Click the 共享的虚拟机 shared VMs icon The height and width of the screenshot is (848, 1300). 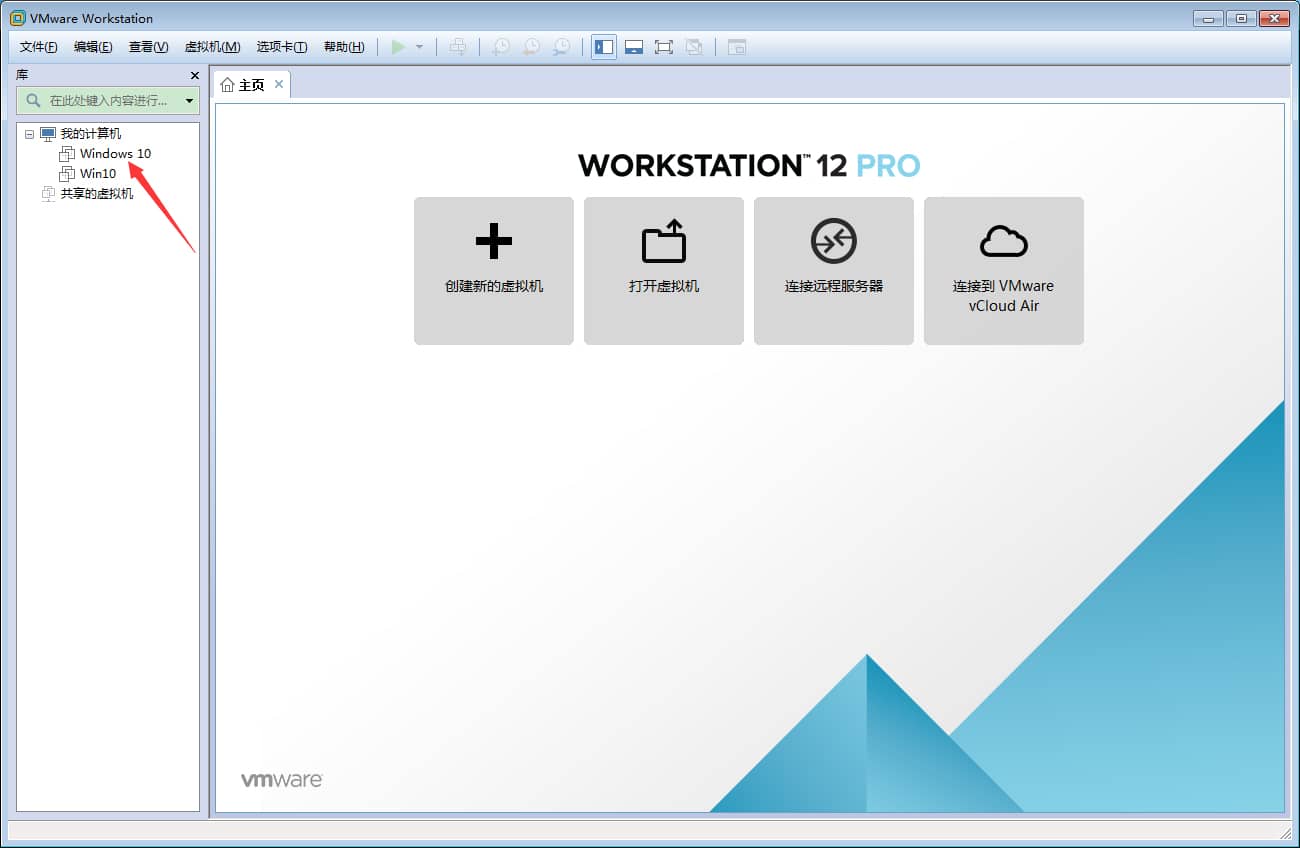(x=48, y=194)
